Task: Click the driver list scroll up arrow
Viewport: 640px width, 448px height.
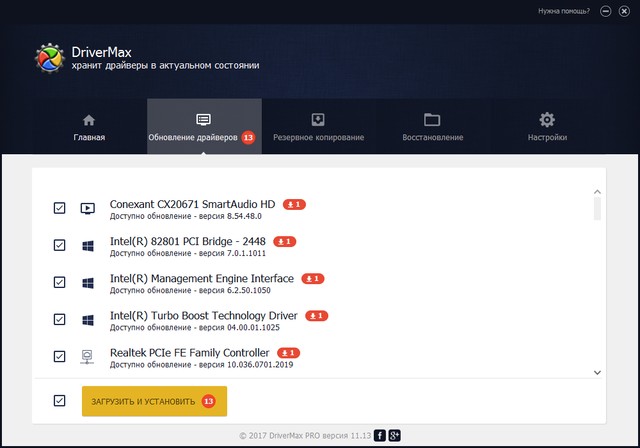Action: pos(597,192)
